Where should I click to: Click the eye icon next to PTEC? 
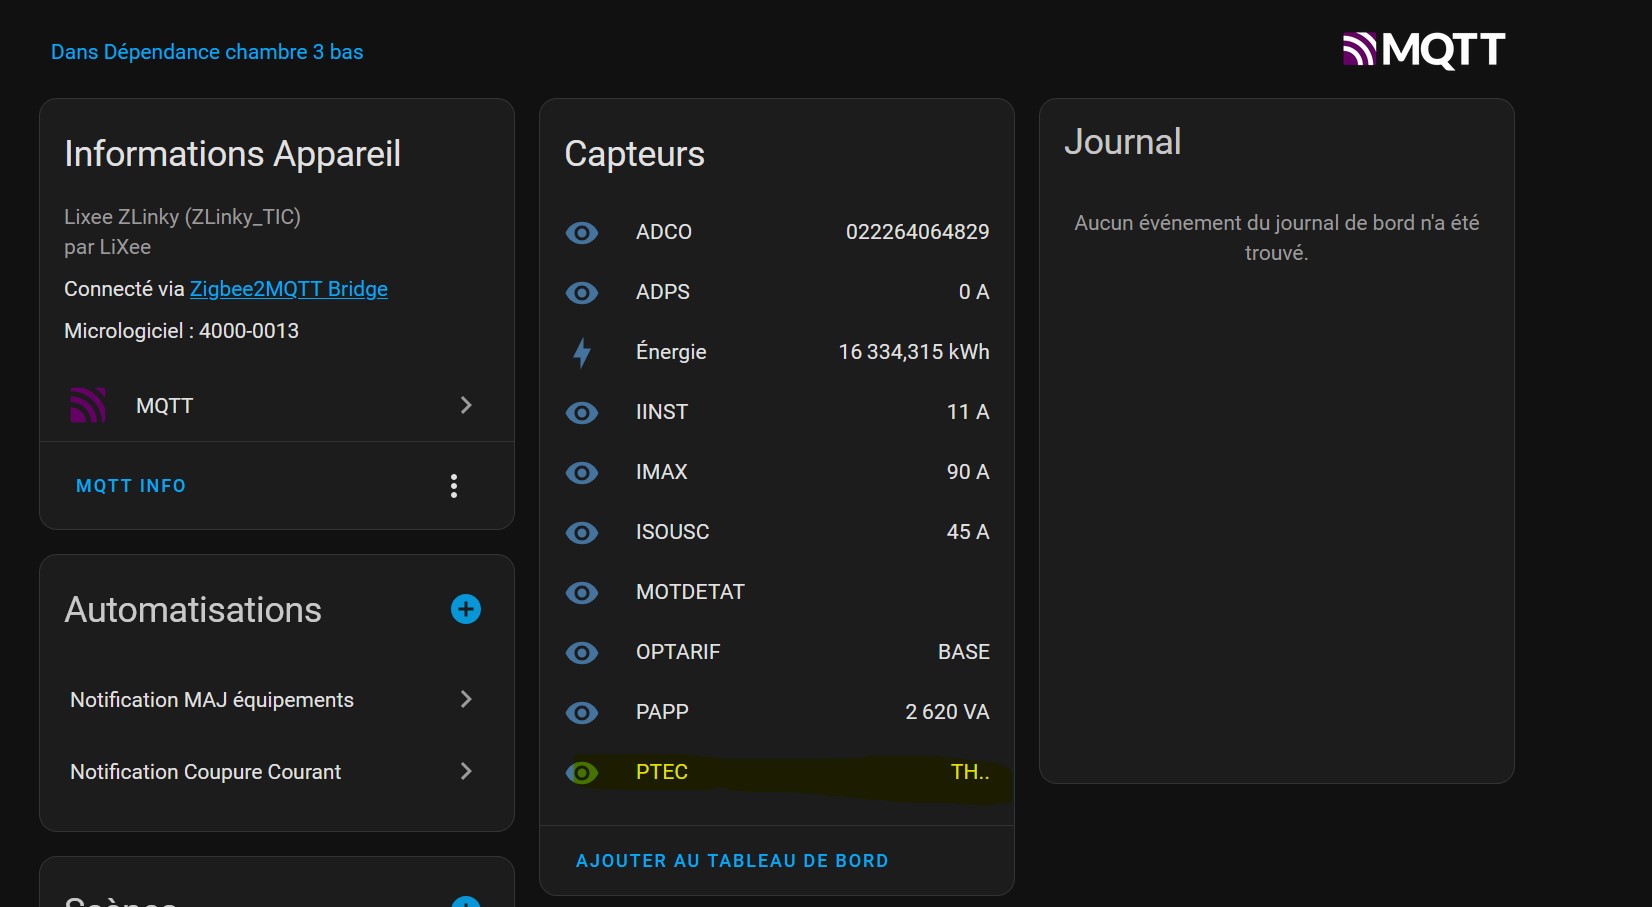(x=582, y=772)
